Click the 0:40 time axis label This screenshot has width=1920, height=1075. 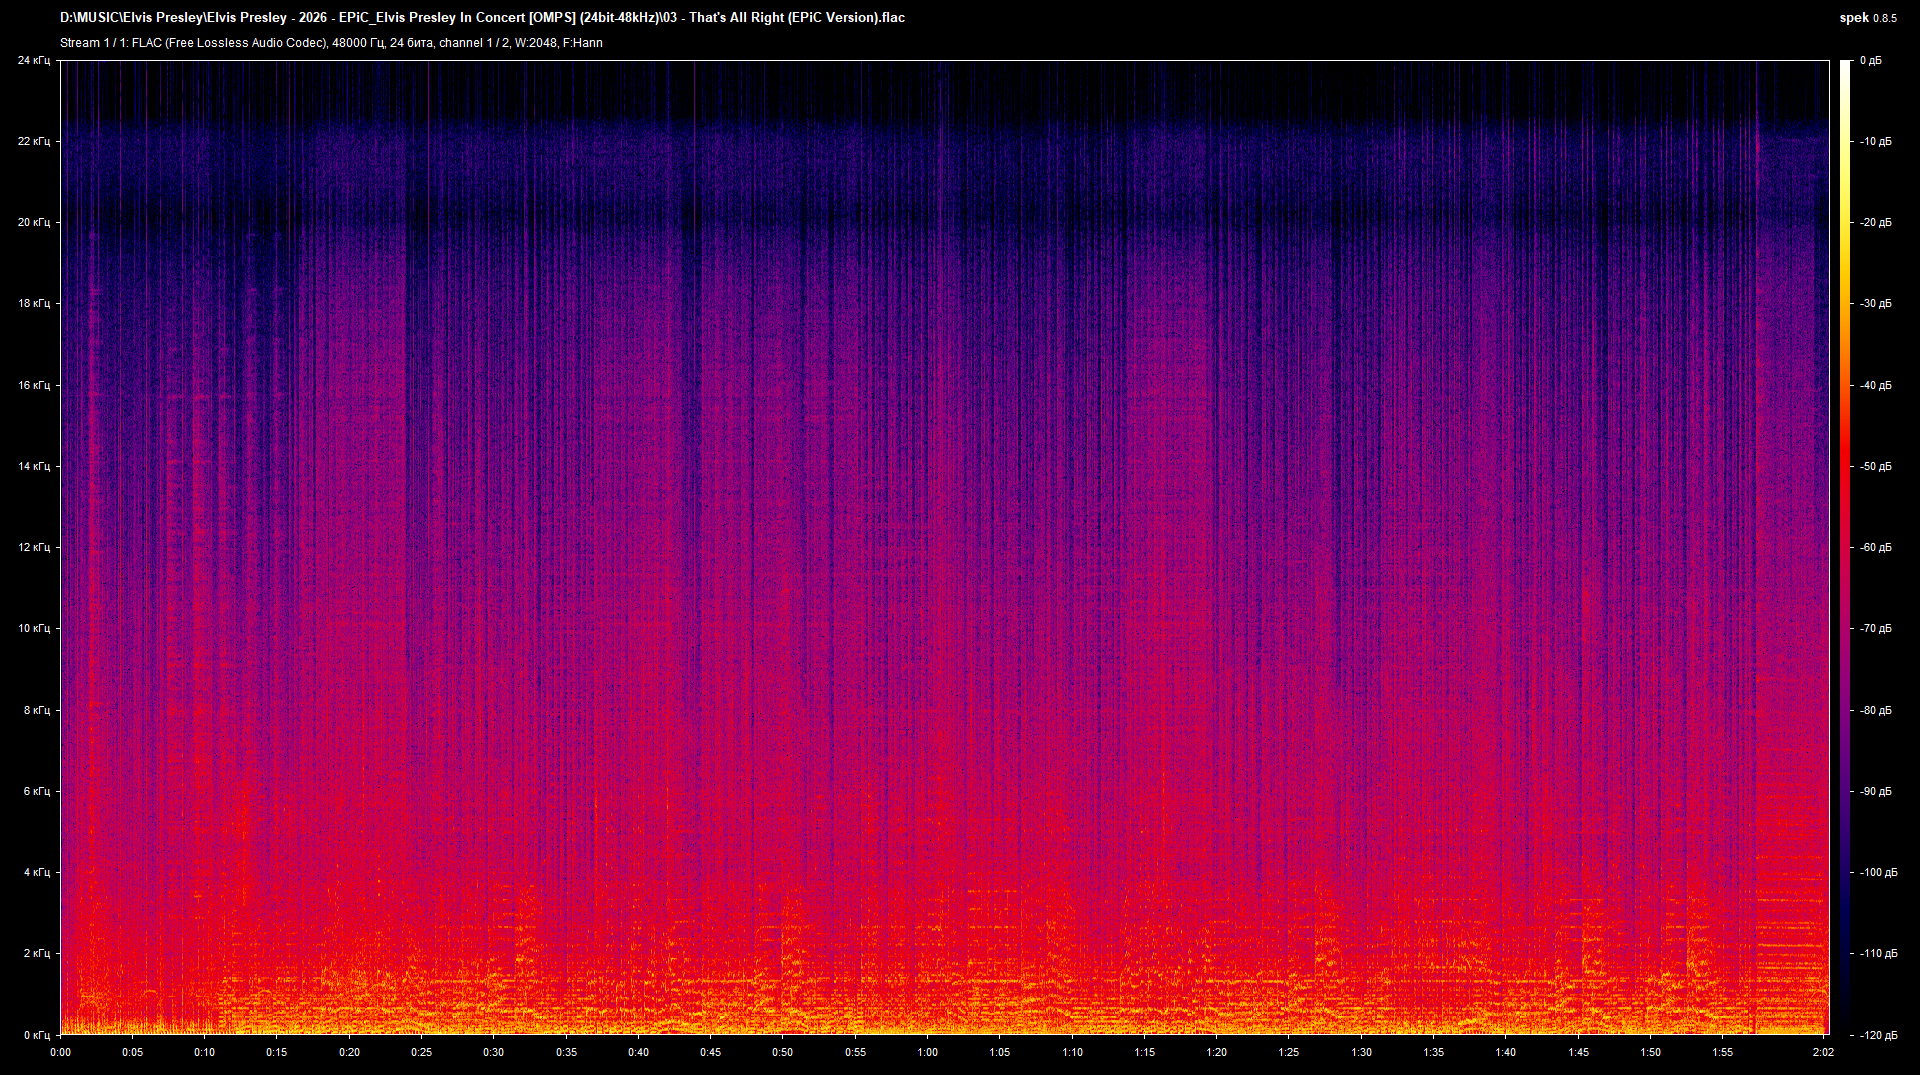tap(639, 1052)
